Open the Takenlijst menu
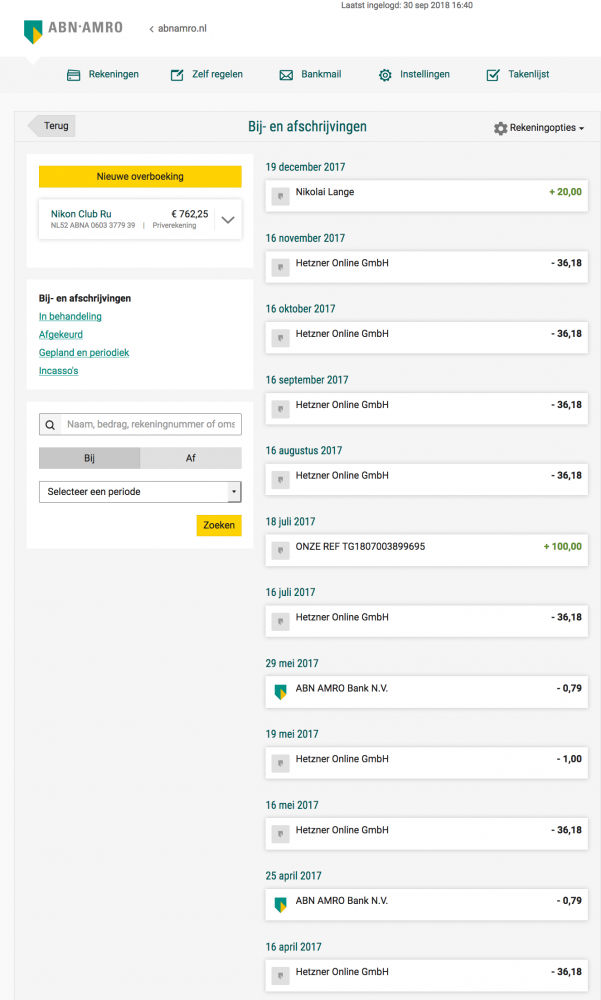 tap(518, 75)
